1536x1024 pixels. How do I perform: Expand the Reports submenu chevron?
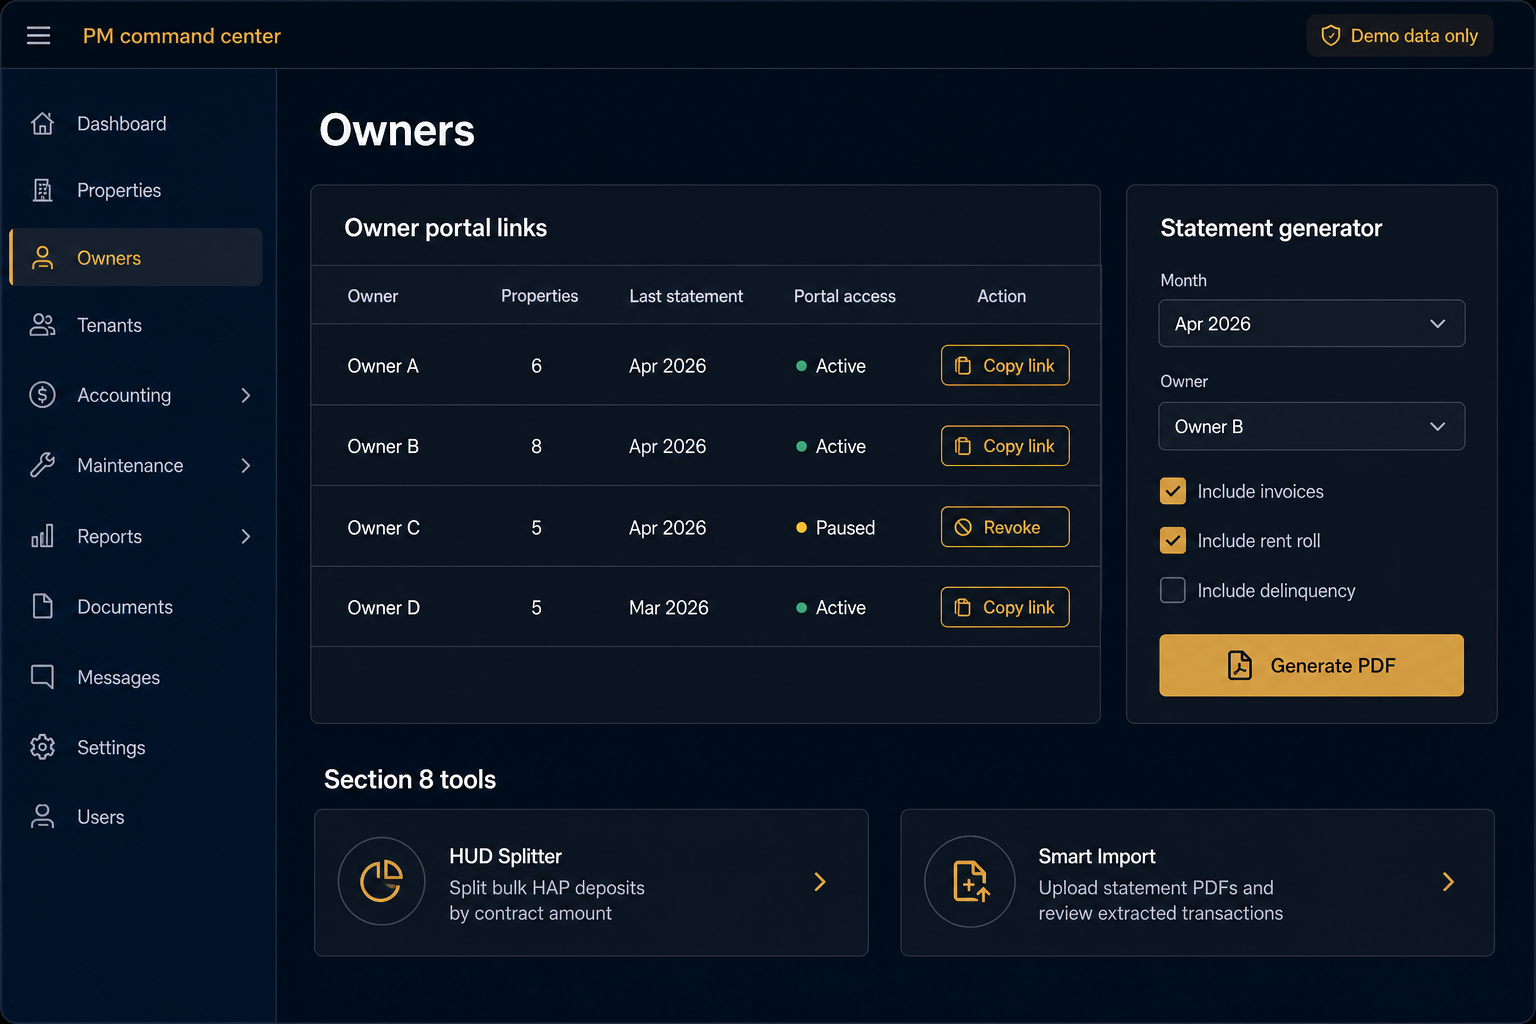tap(246, 536)
